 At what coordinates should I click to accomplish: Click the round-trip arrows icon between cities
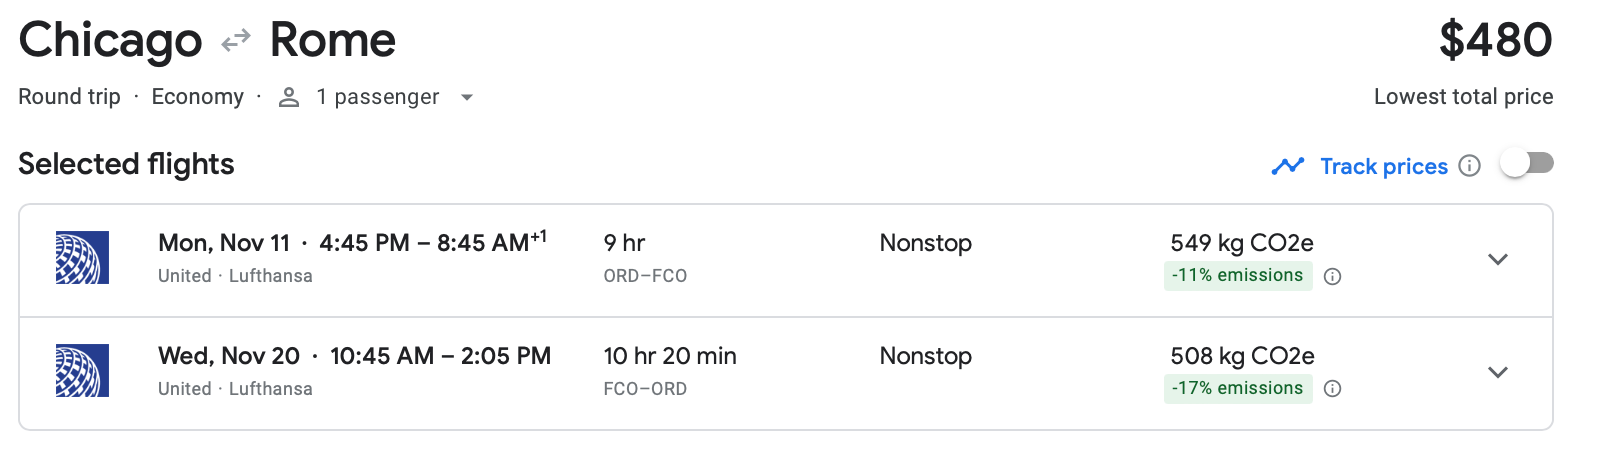(x=236, y=41)
